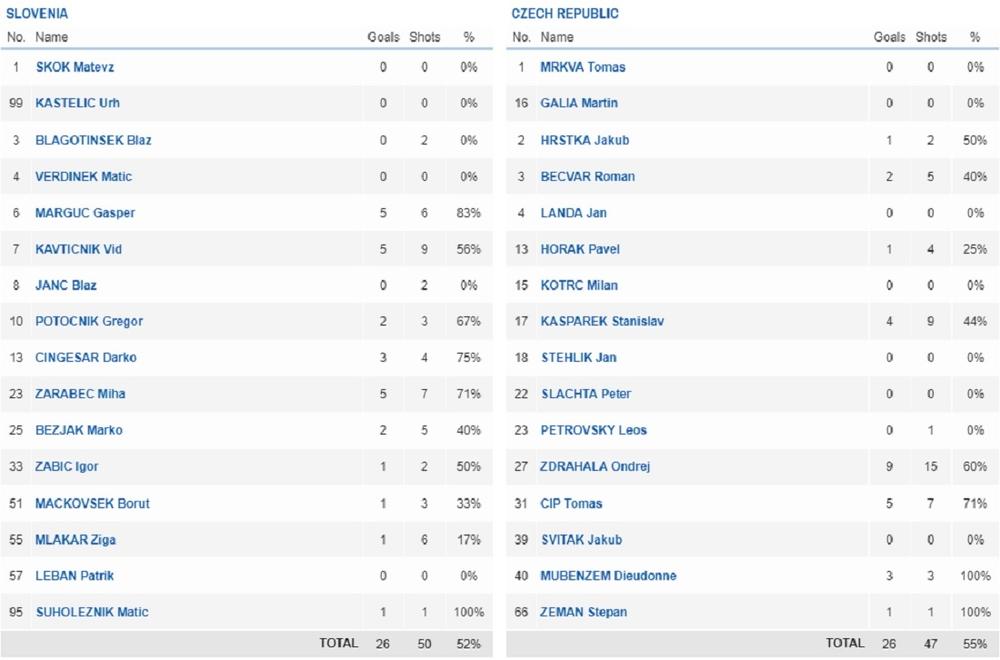Click HRSTKA Jakub player link
The image size is (1000, 660).
click(x=585, y=140)
